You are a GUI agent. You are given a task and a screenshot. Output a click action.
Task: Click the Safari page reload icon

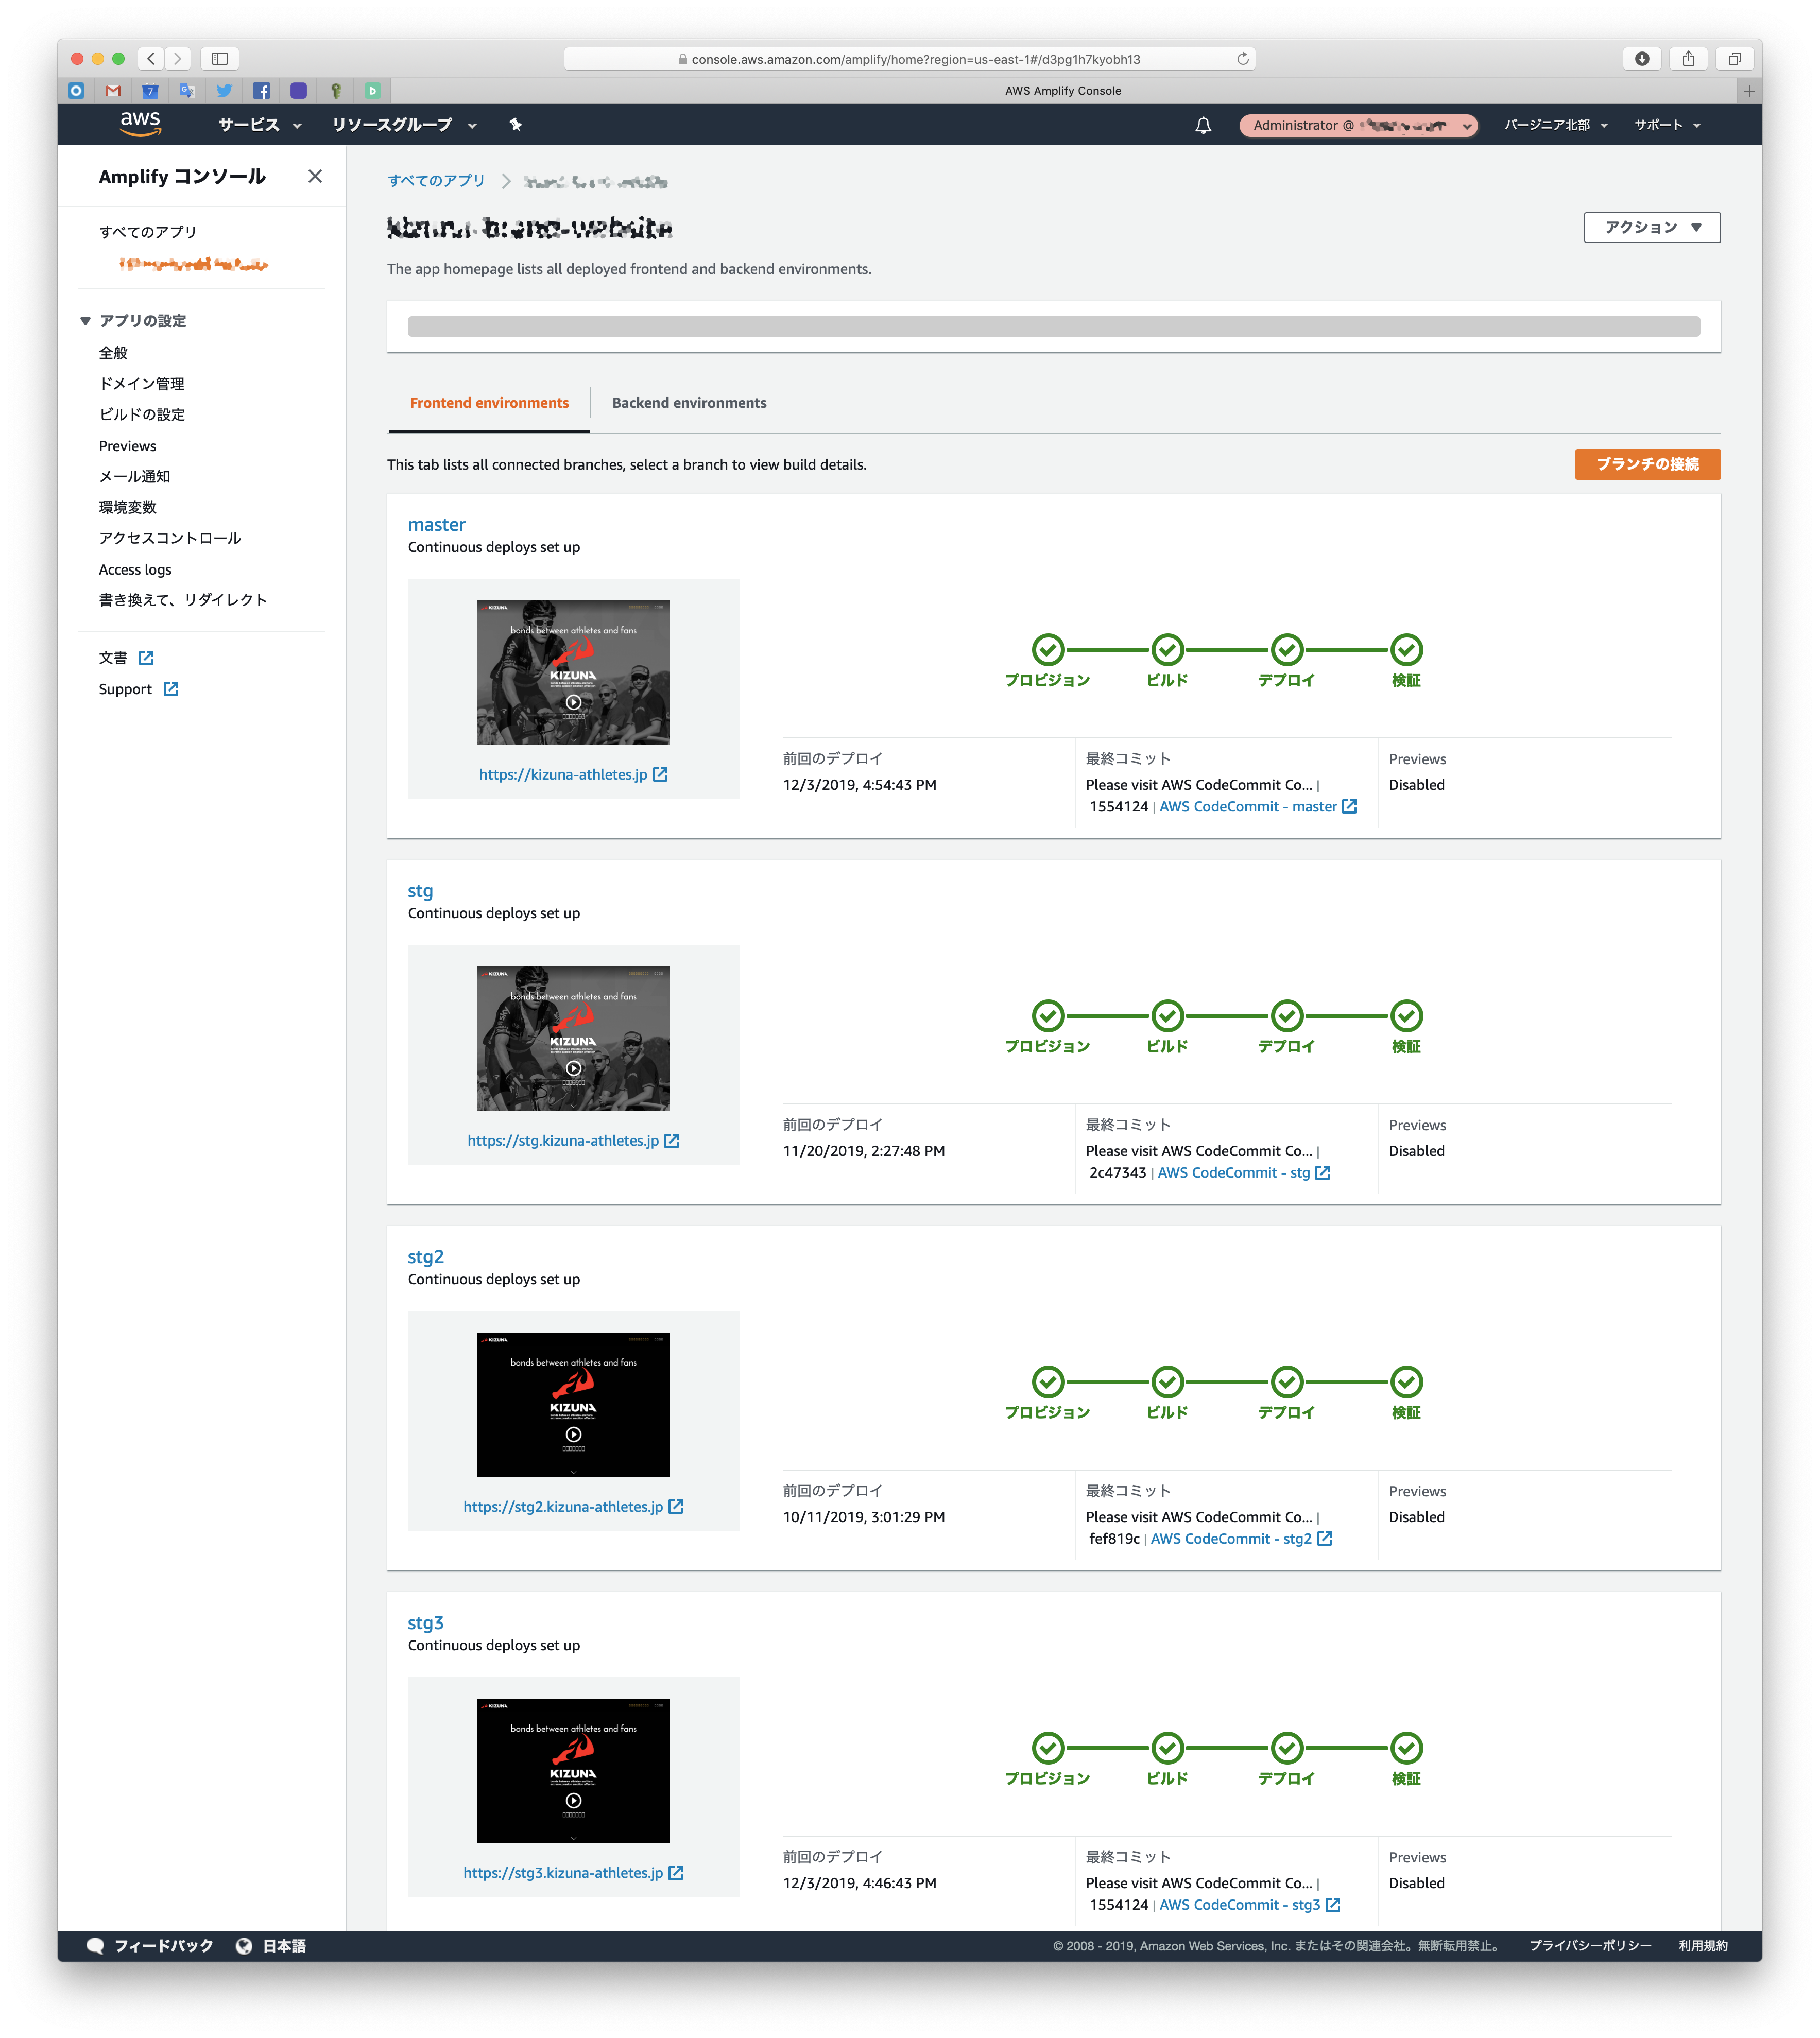point(1242,59)
